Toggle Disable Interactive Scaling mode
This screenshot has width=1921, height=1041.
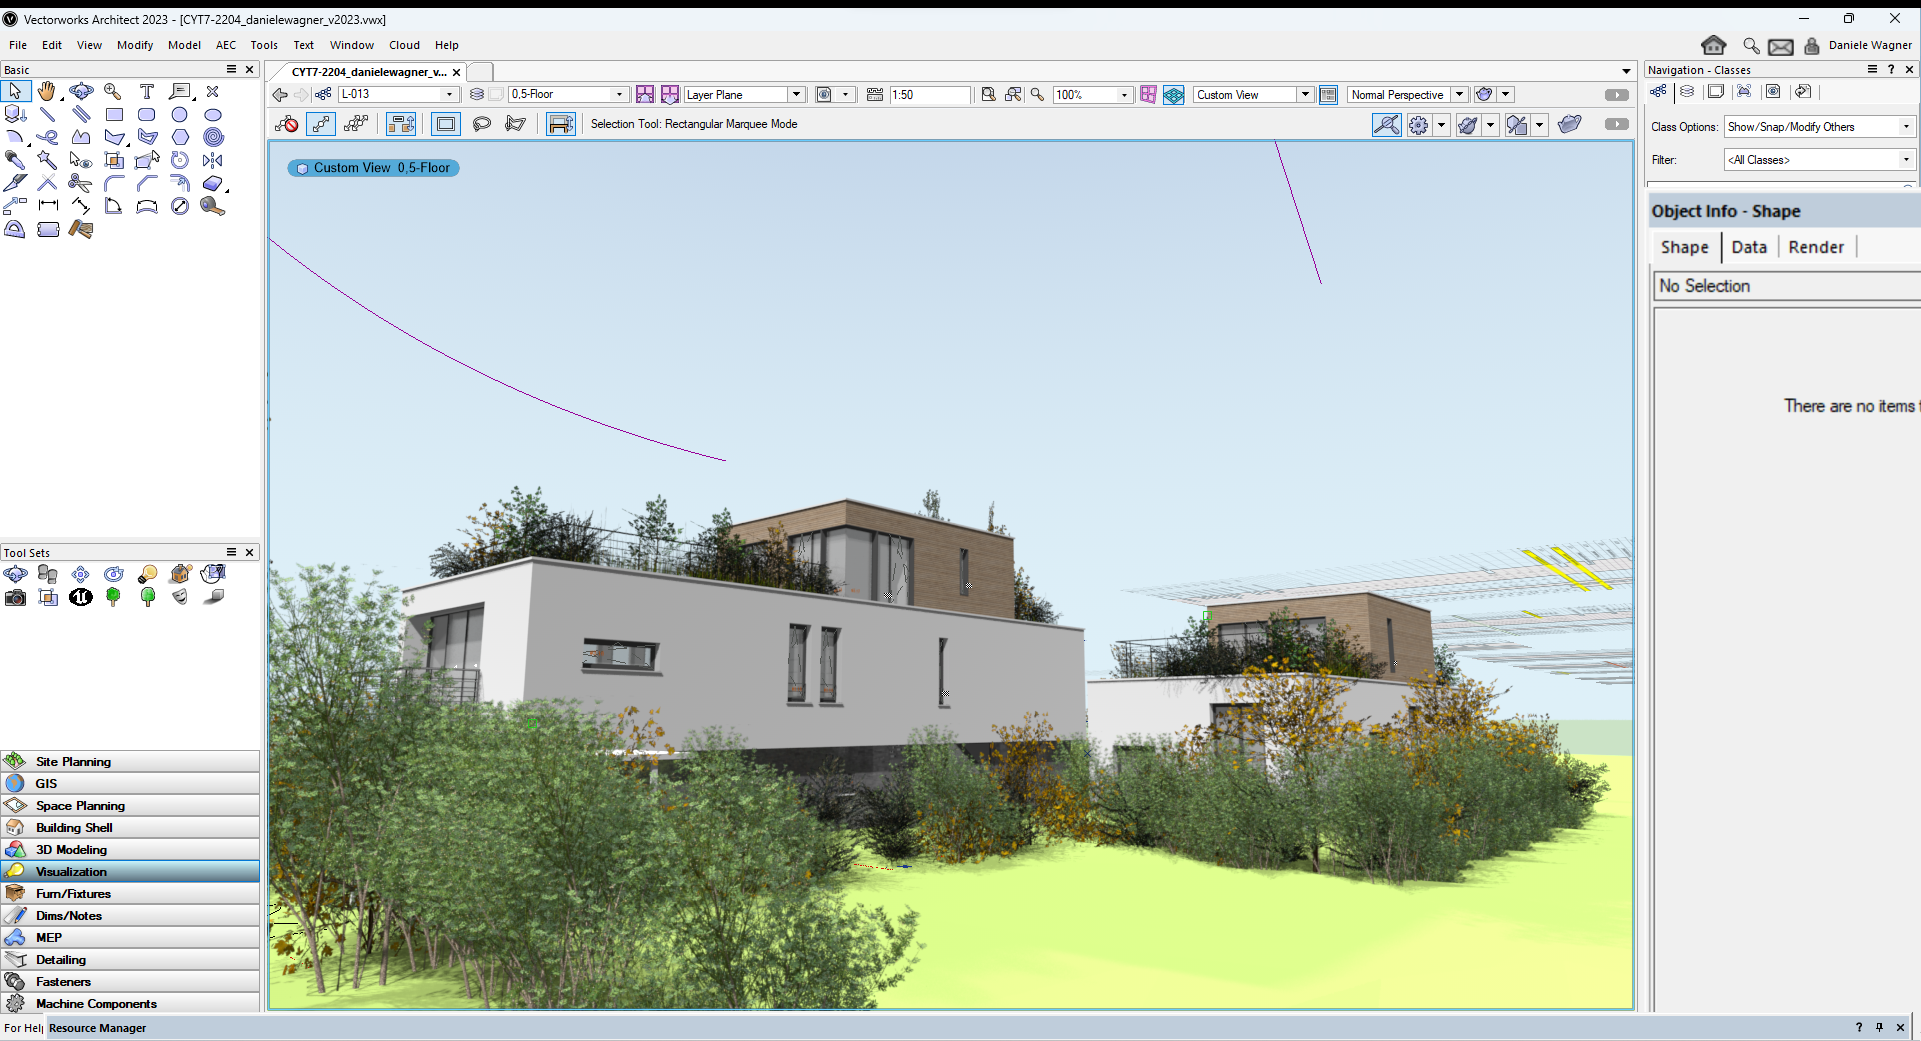(287, 124)
